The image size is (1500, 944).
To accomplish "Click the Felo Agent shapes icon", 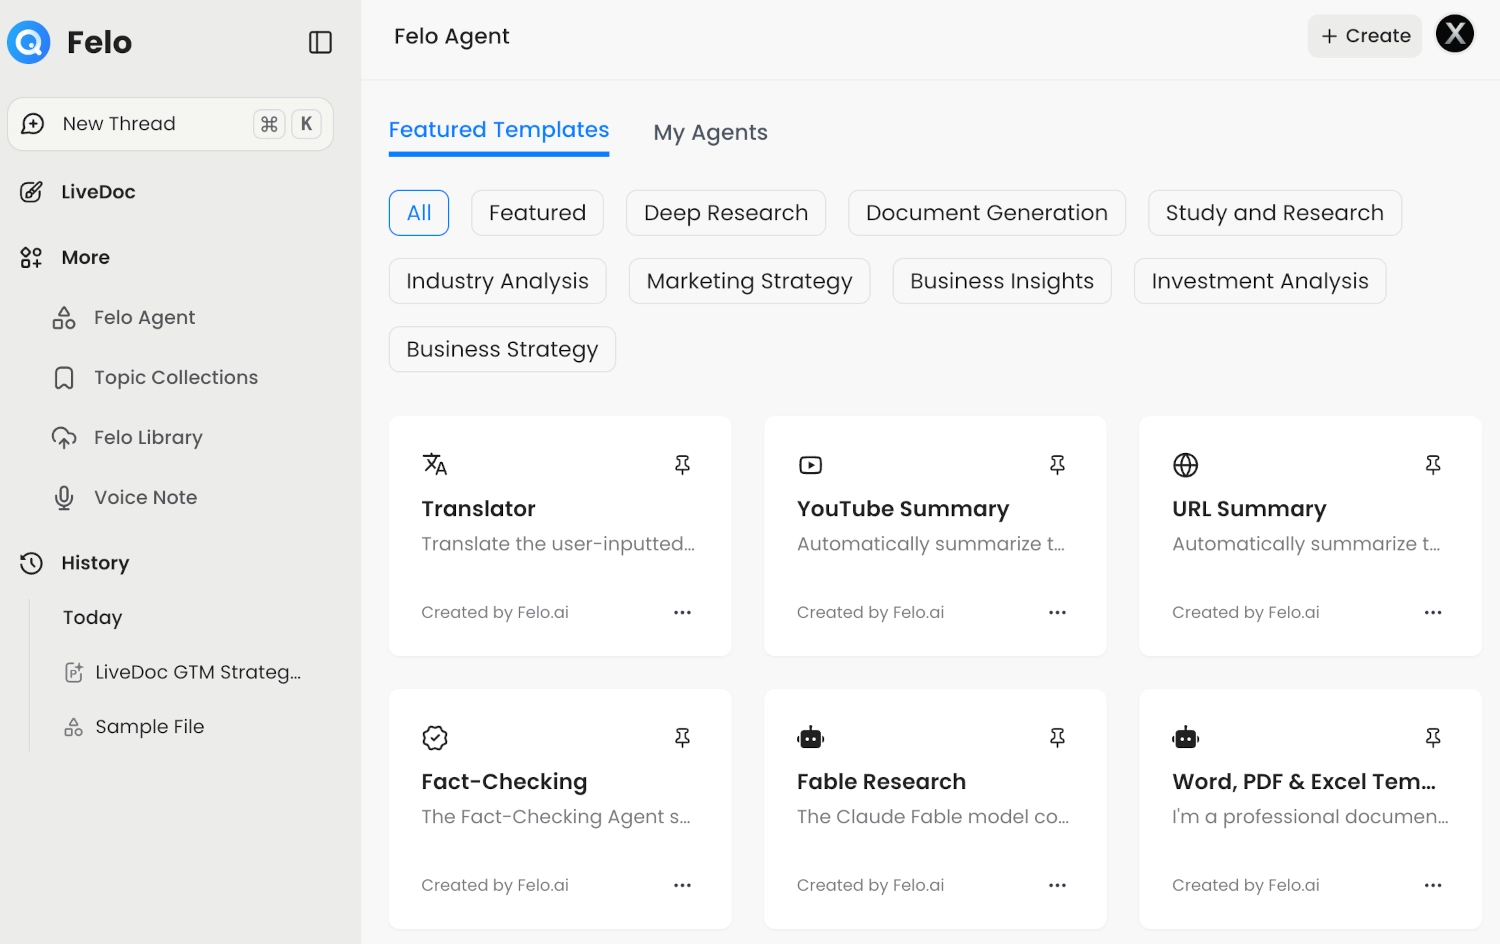I will [x=64, y=318].
